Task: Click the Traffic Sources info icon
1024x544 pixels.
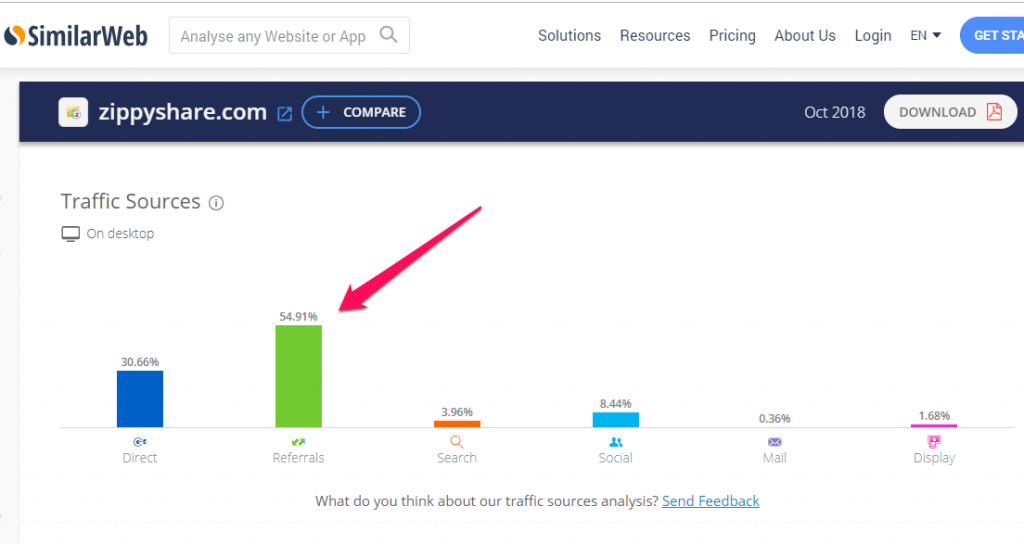Action: 216,203
